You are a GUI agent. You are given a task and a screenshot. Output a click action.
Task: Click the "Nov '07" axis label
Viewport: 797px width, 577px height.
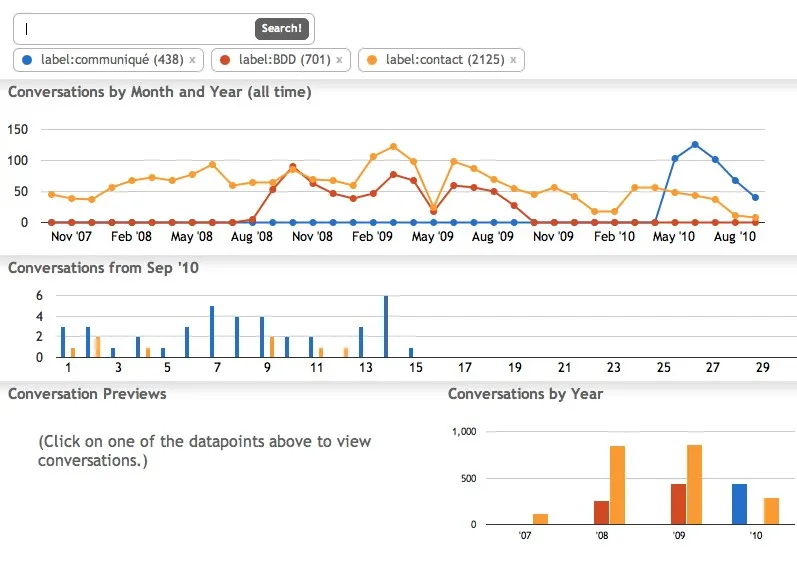(71, 236)
